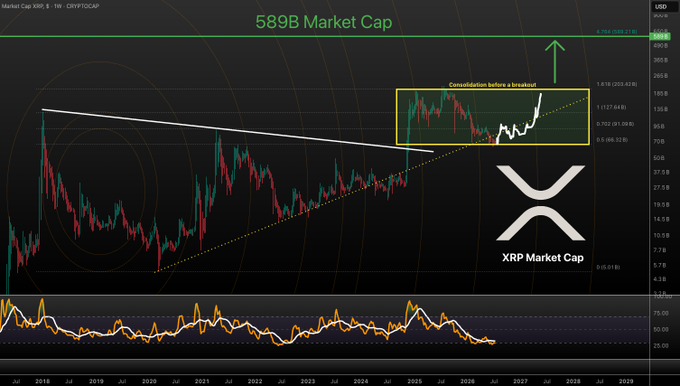680x386 pixels.
Task: Click 2028 on the time axis
Action: pyautogui.click(x=573, y=381)
